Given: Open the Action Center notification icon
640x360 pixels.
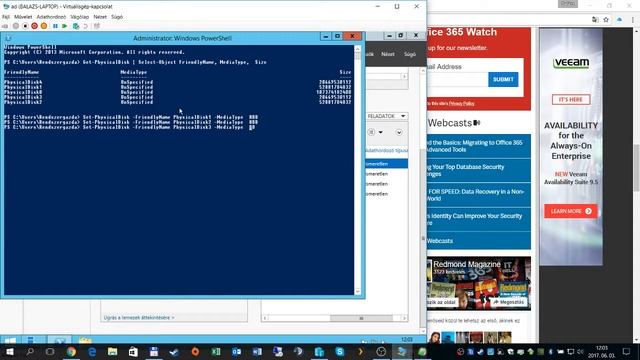Looking at the screenshot, I should (x=626, y=351).
